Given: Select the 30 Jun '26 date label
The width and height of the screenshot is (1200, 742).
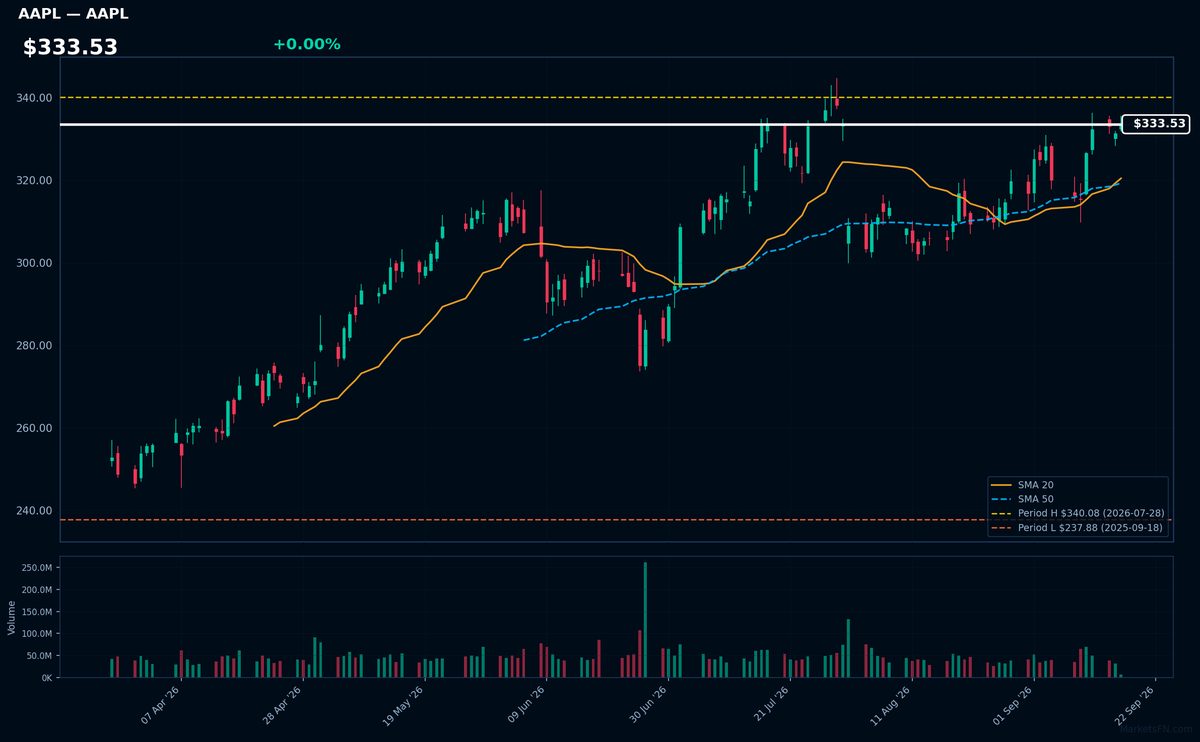Looking at the screenshot, I should 648,706.
